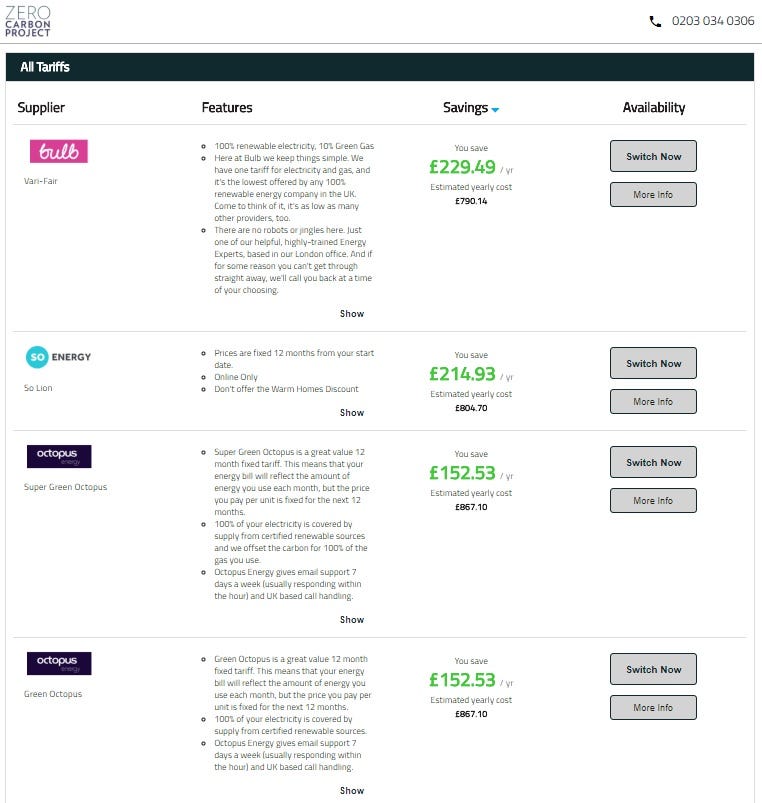762x803 pixels.
Task: Switch now to Green Octopus tariff
Action: 653,669
